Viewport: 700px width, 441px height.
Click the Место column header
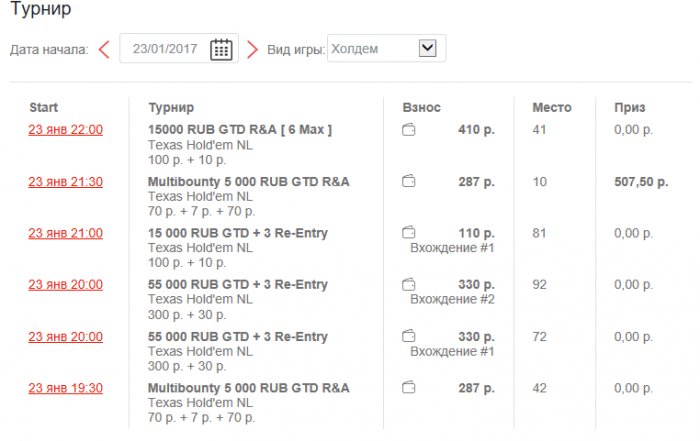pos(551,107)
